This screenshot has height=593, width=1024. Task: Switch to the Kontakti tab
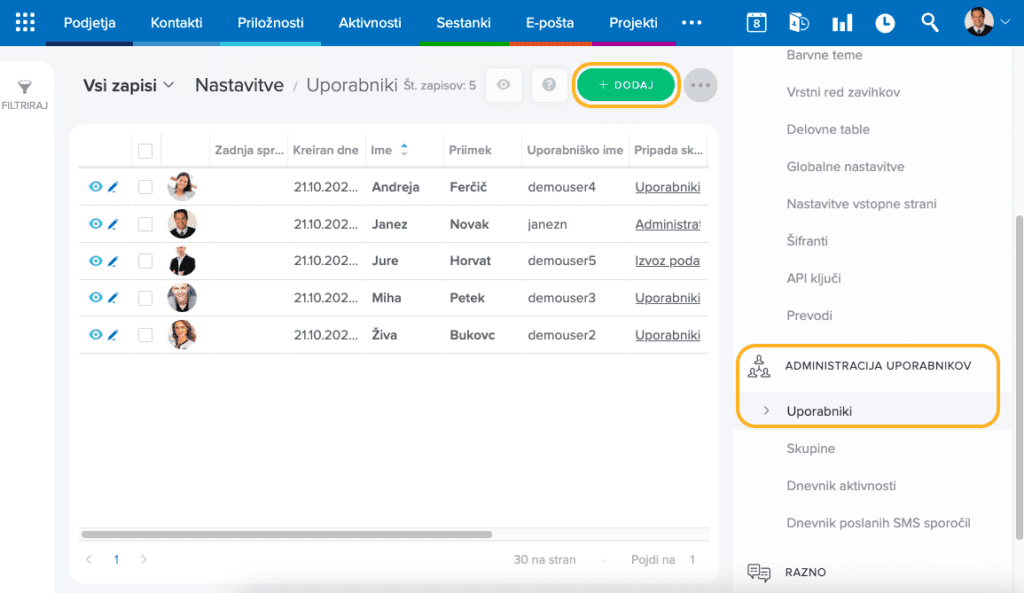(176, 22)
